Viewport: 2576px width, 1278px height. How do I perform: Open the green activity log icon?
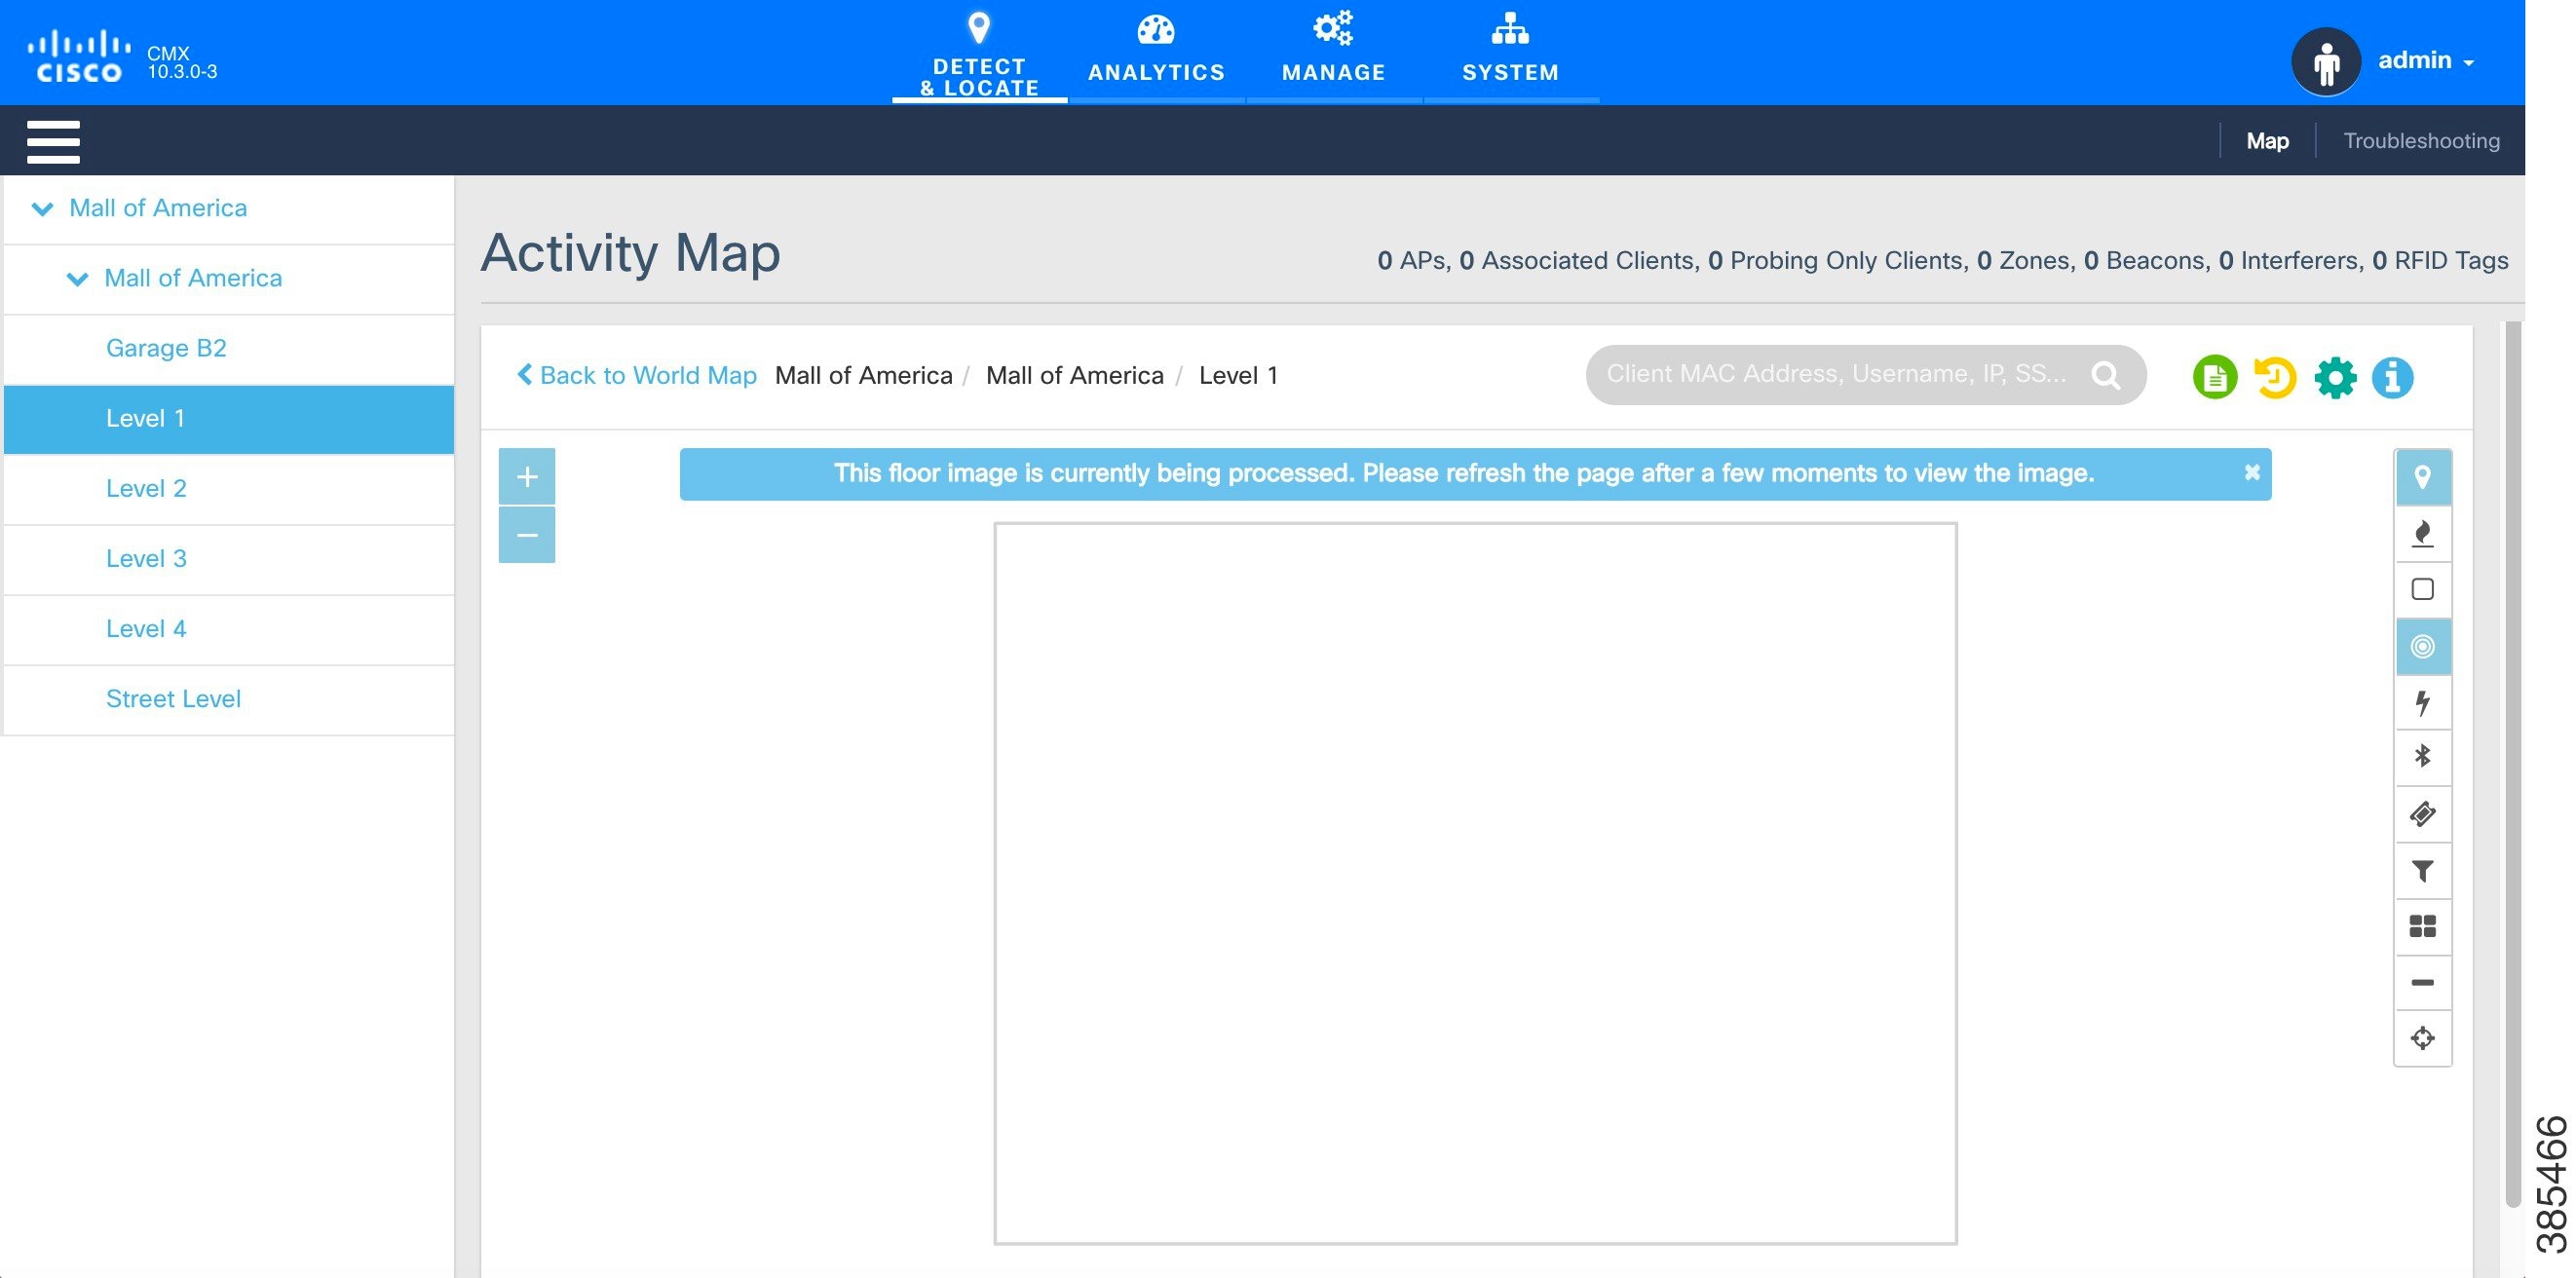pos(2215,377)
